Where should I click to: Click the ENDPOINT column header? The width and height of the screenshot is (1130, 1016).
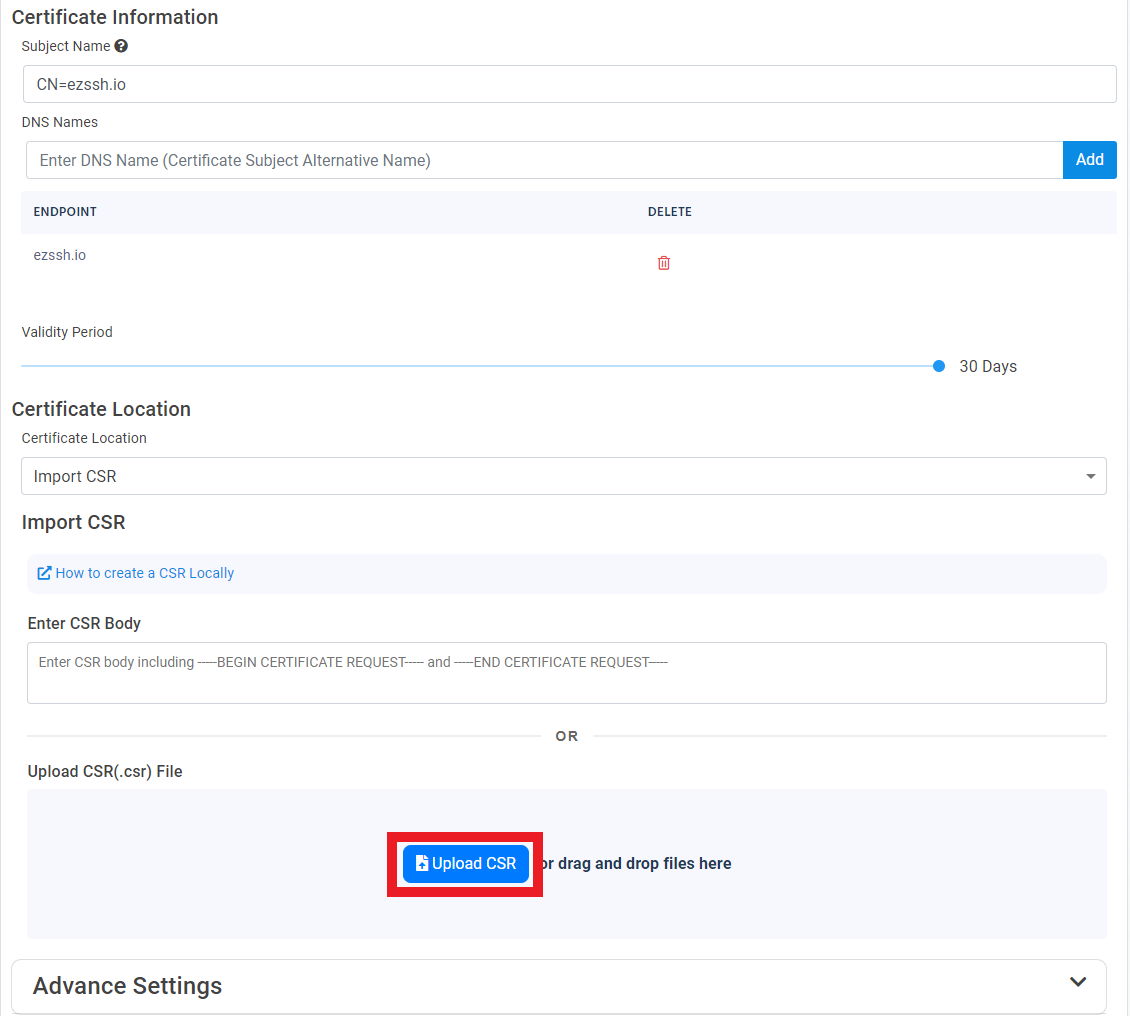tap(64, 211)
